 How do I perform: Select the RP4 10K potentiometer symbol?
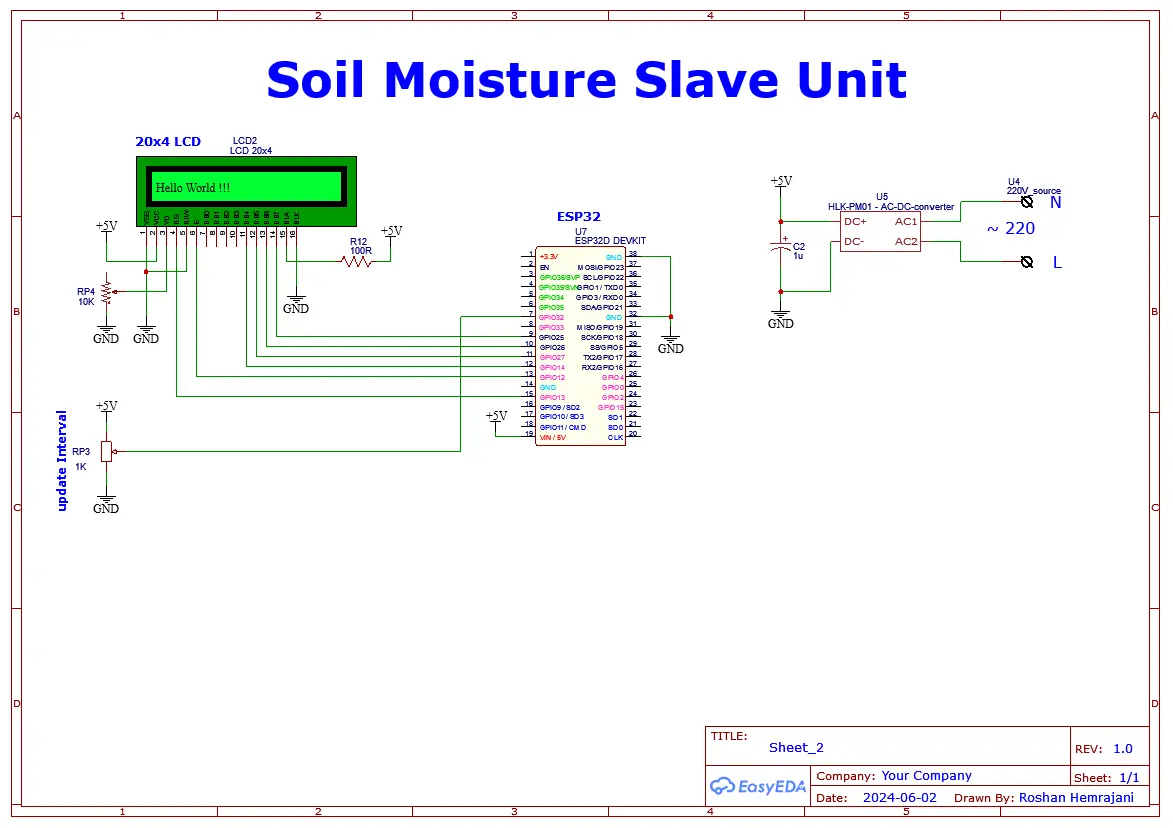point(107,292)
